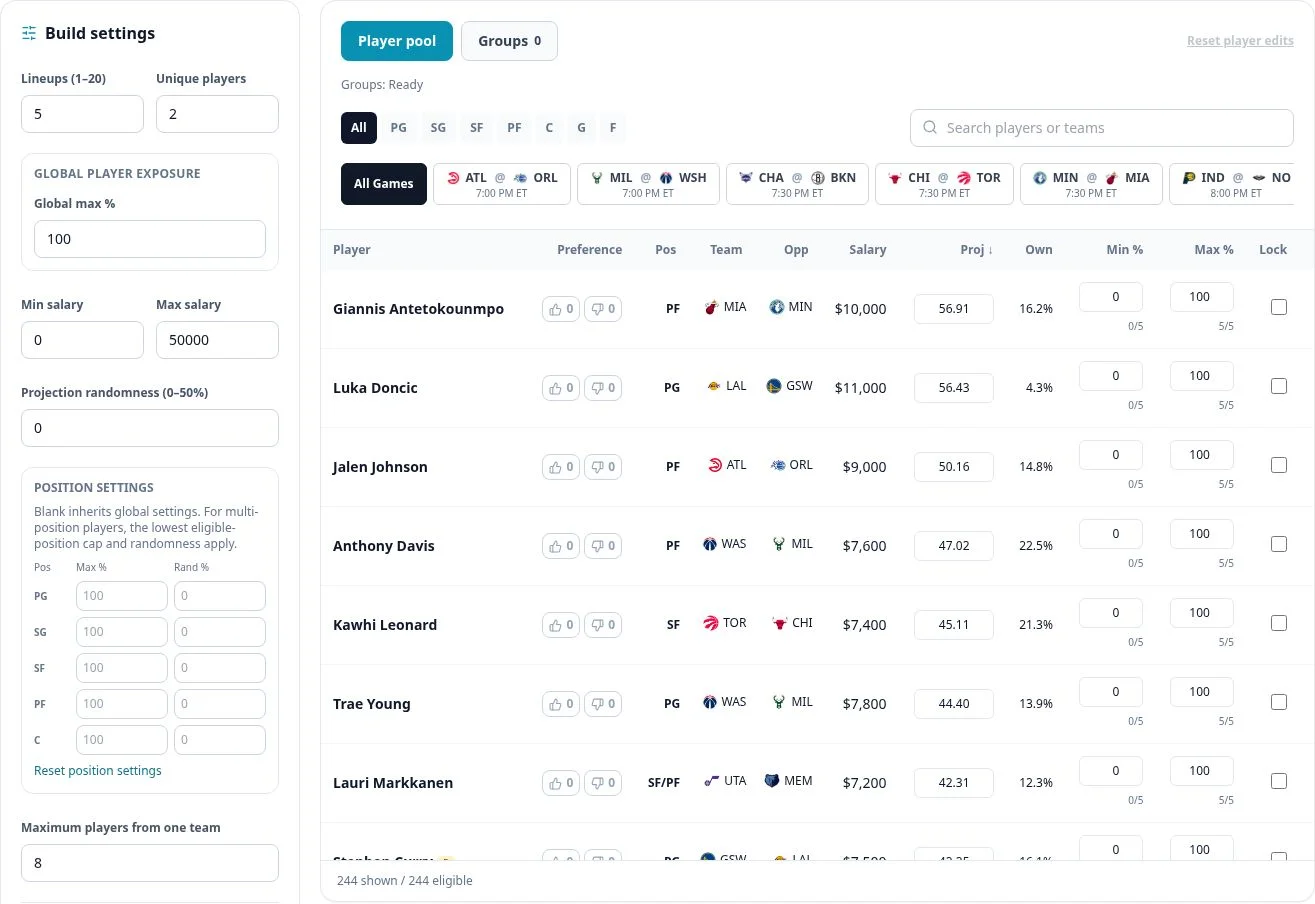1315x904 pixels.
Task: Click LAL team logo in Luka Doncic row
Action: coord(714,386)
